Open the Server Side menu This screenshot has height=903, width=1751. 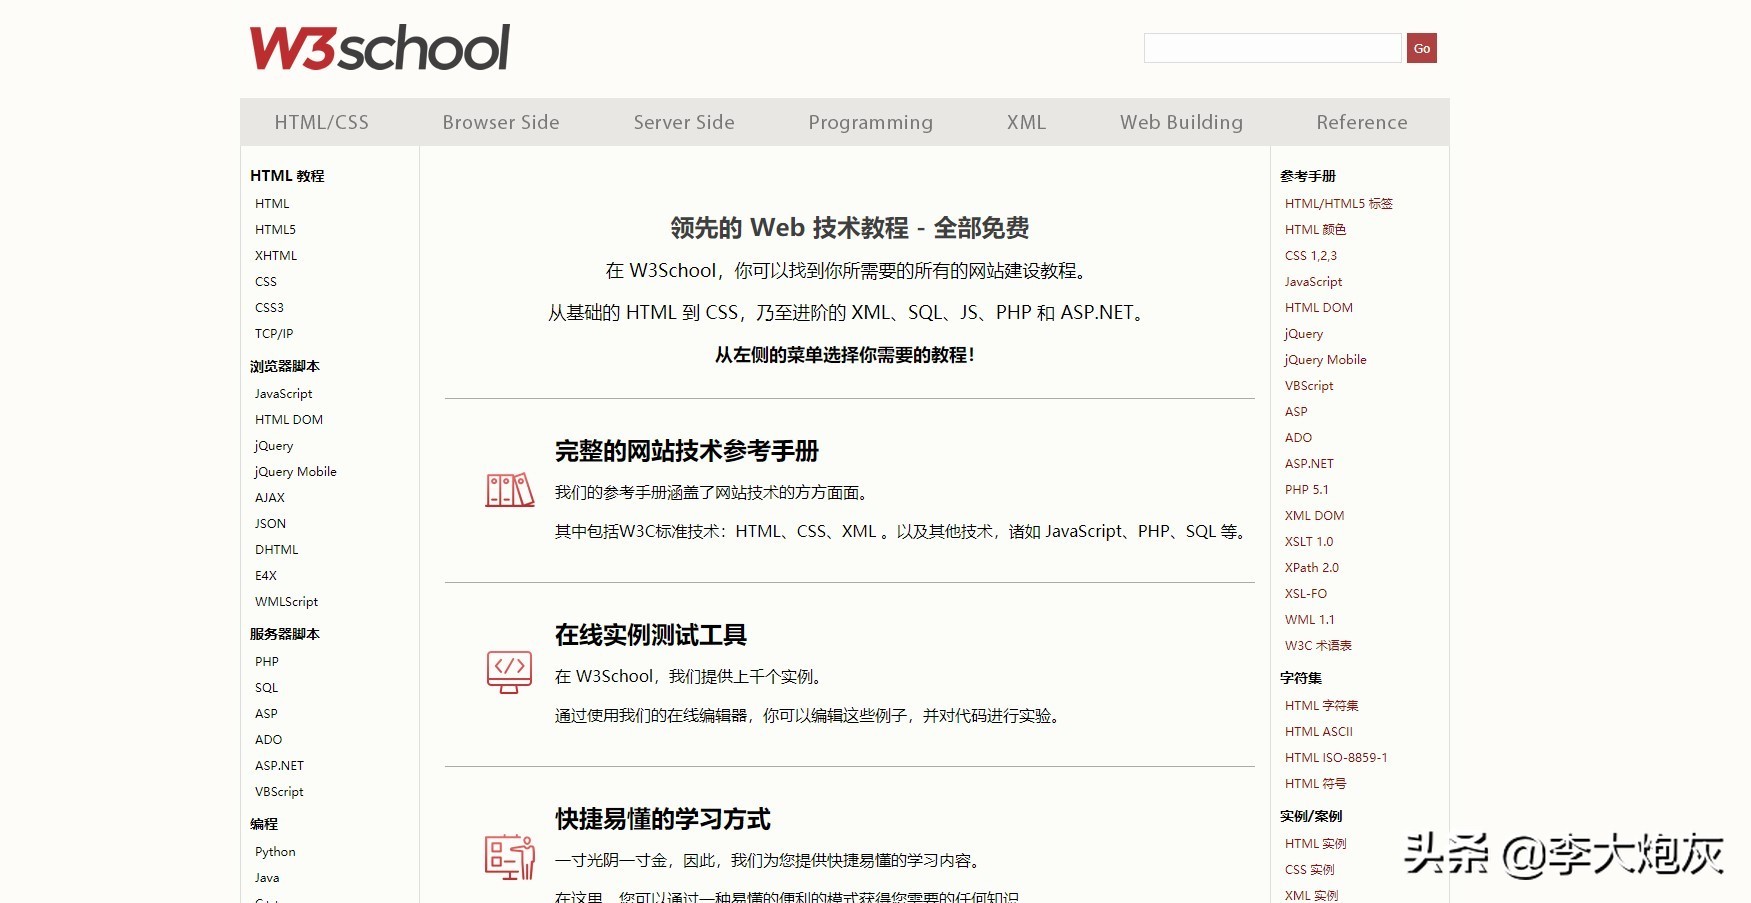(x=683, y=121)
